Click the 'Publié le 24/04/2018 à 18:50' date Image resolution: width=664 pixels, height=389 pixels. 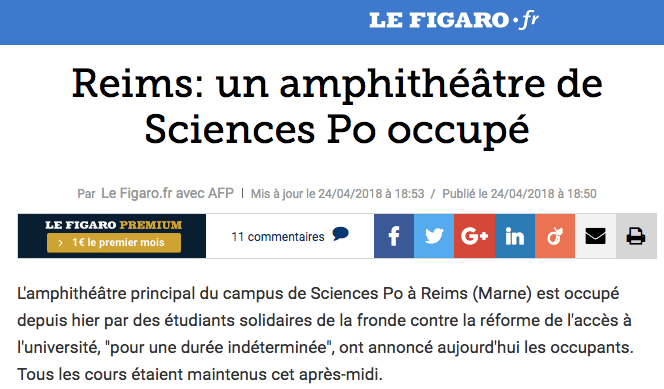[x=519, y=194]
